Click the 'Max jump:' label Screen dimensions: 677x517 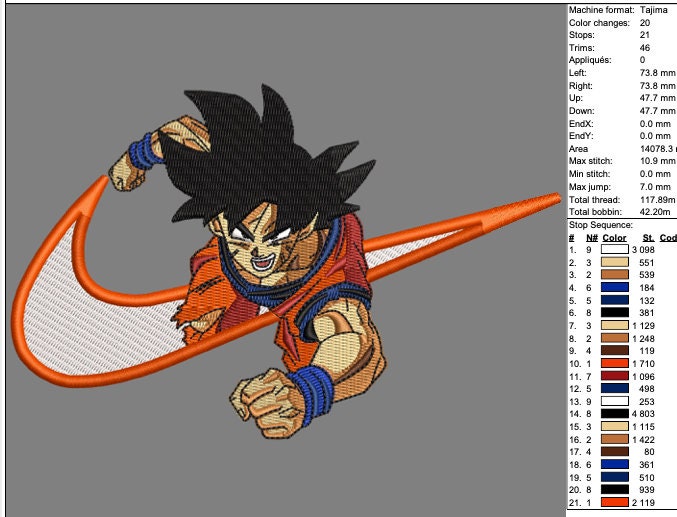click(x=589, y=187)
